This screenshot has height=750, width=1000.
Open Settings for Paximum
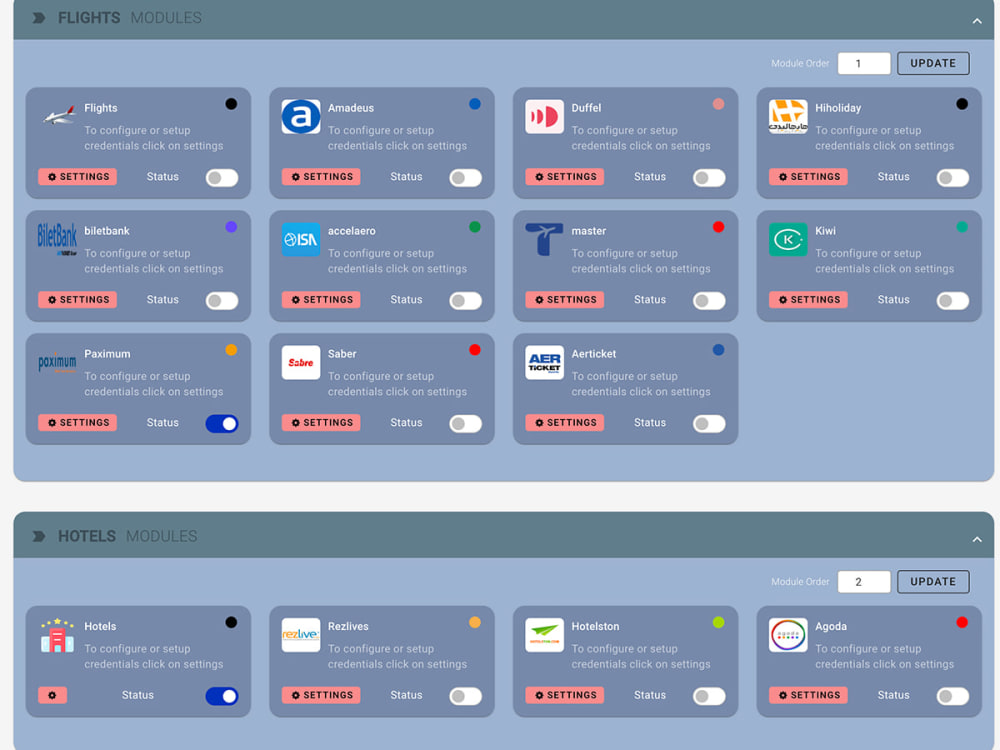[x=77, y=423]
